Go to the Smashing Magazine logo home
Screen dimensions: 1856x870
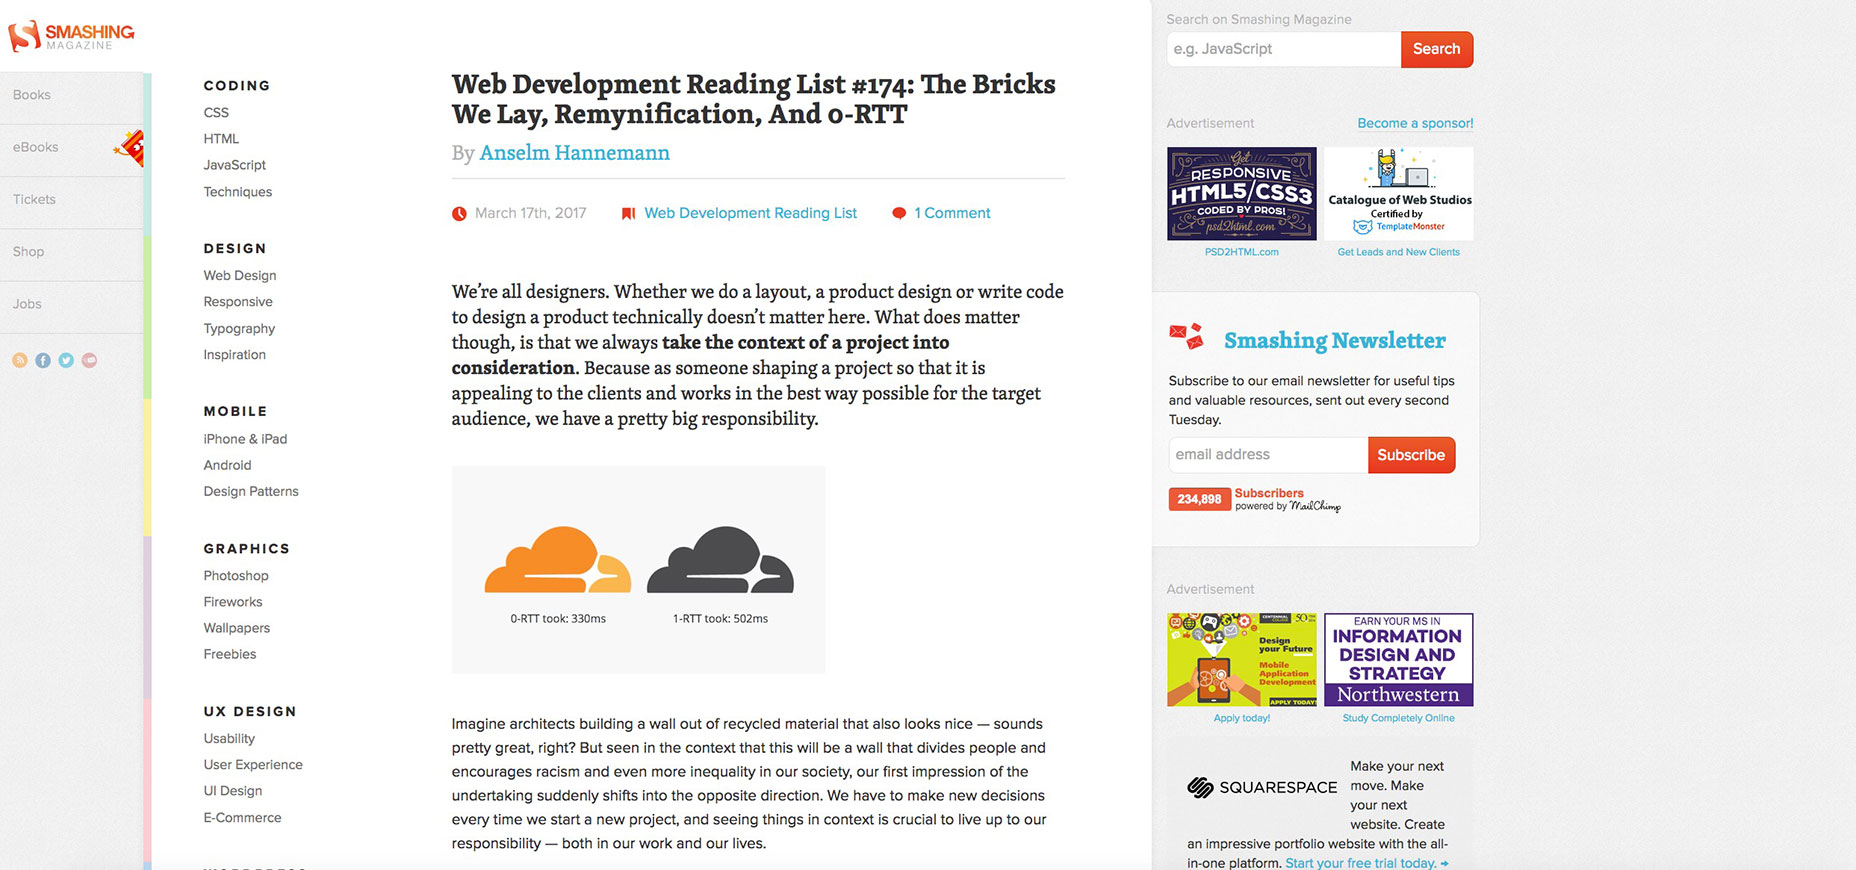[x=71, y=36]
